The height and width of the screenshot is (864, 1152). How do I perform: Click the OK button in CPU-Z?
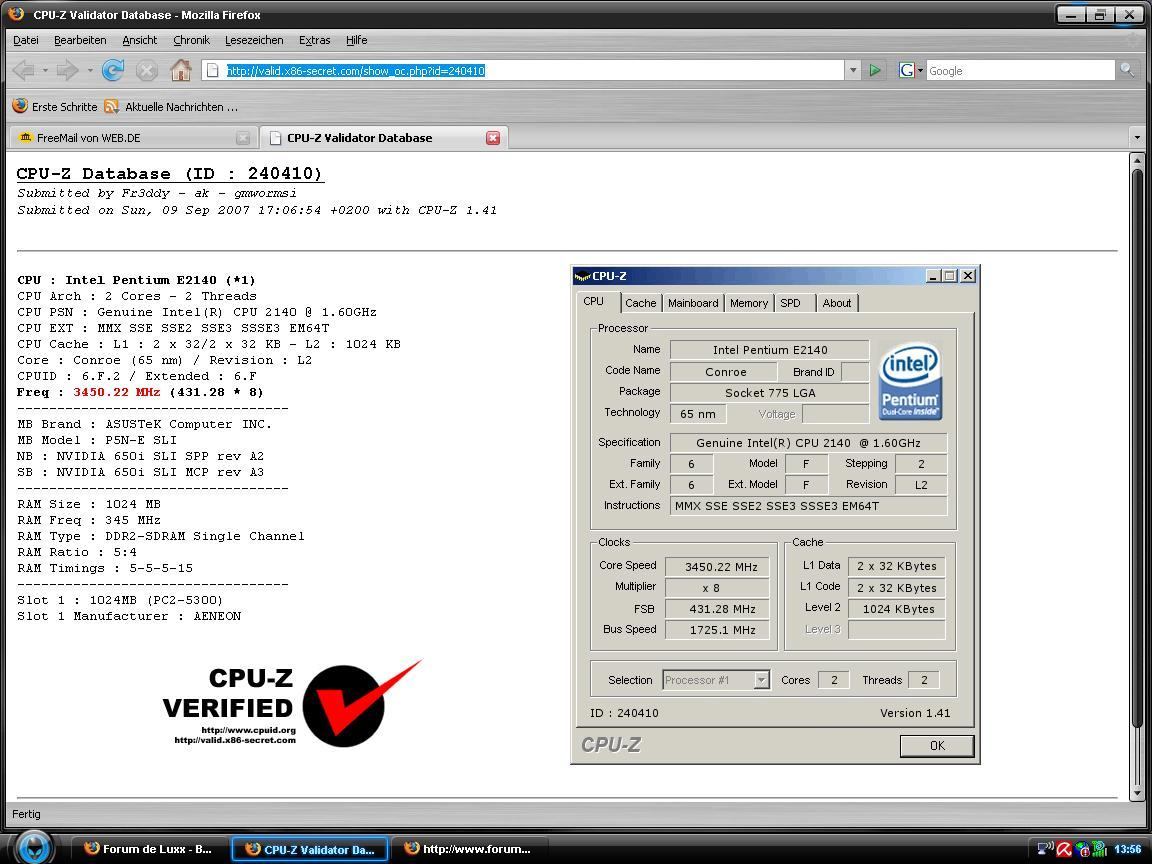937,746
